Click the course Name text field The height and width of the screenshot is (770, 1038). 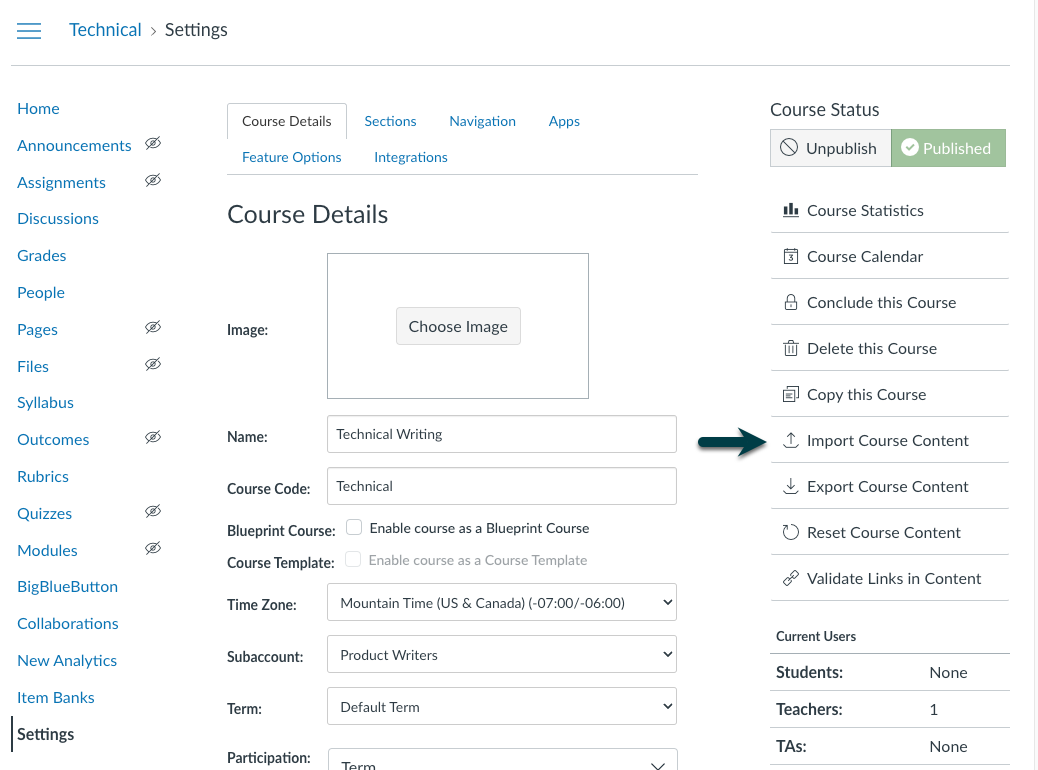click(501, 434)
